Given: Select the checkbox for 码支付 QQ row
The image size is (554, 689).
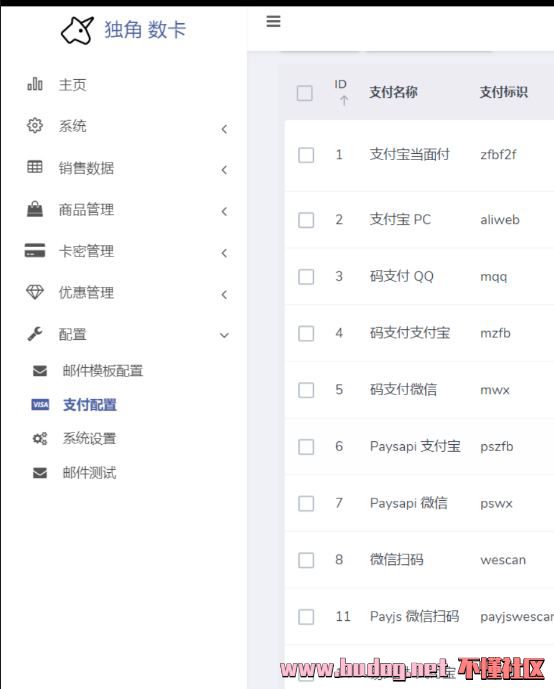Looking at the screenshot, I should (306, 277).
